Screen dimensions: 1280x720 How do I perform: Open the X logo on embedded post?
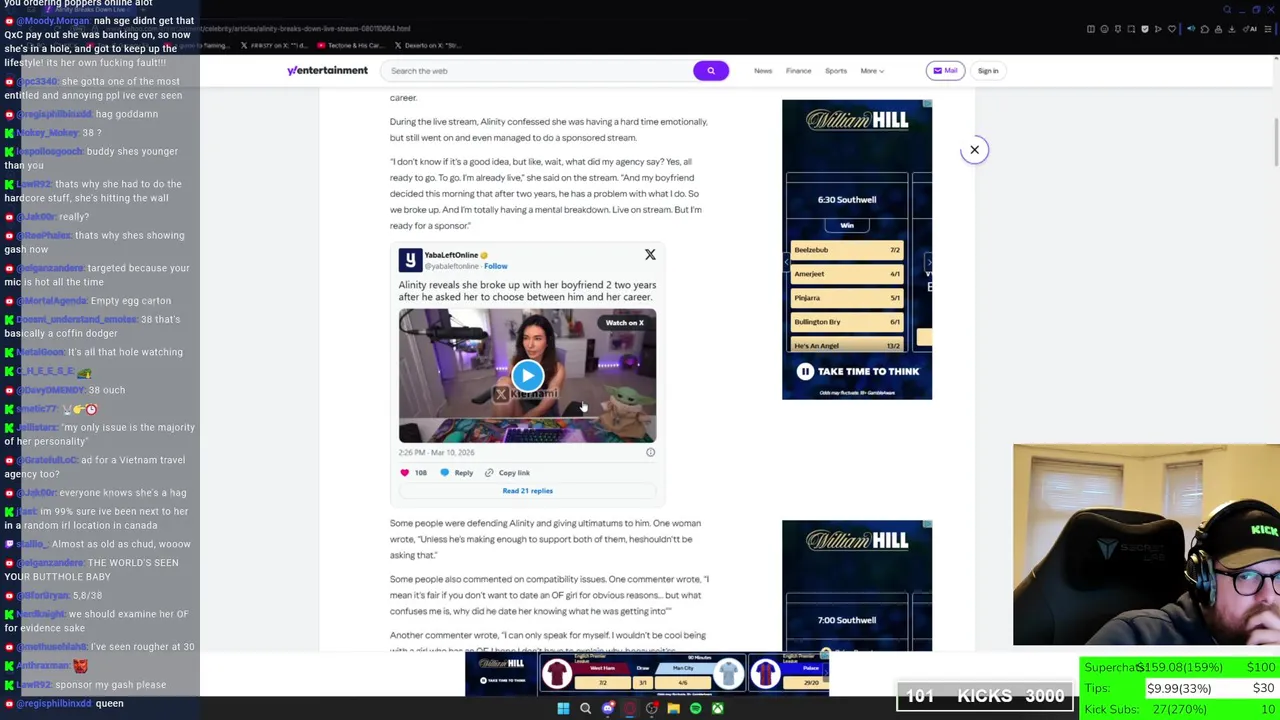pos(650,255)
